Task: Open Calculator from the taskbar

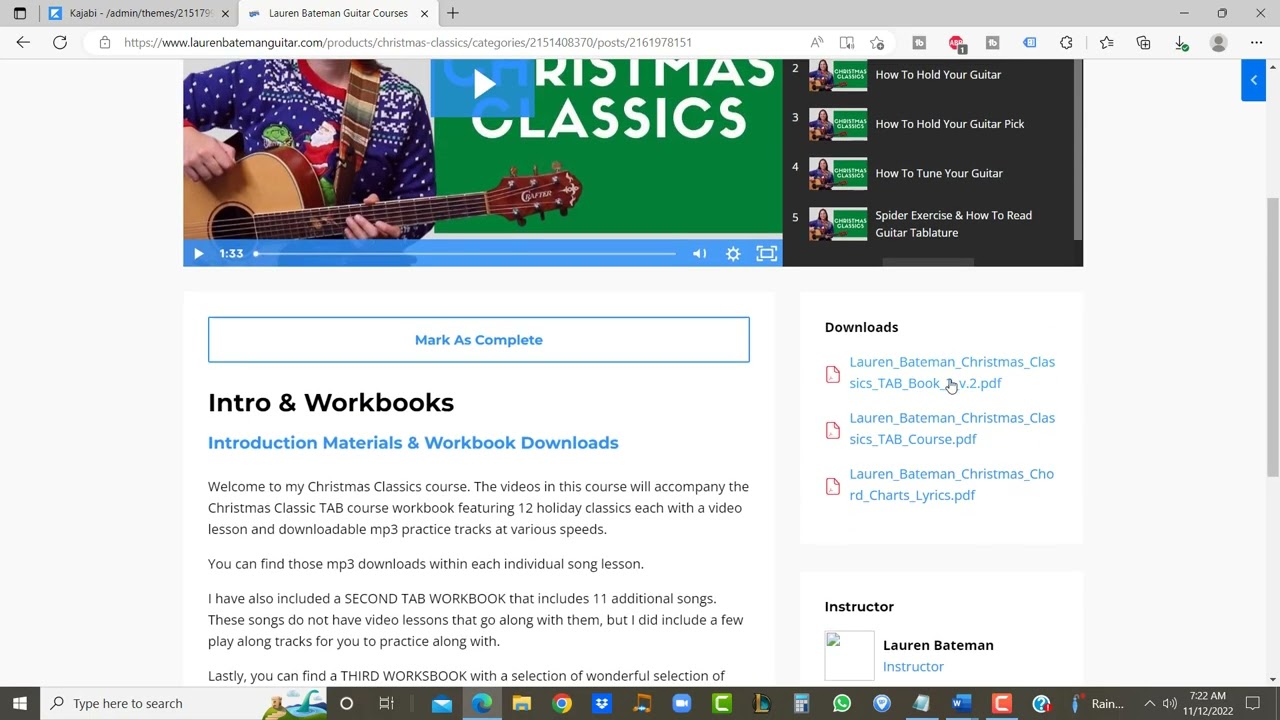Action: point(801,703)
